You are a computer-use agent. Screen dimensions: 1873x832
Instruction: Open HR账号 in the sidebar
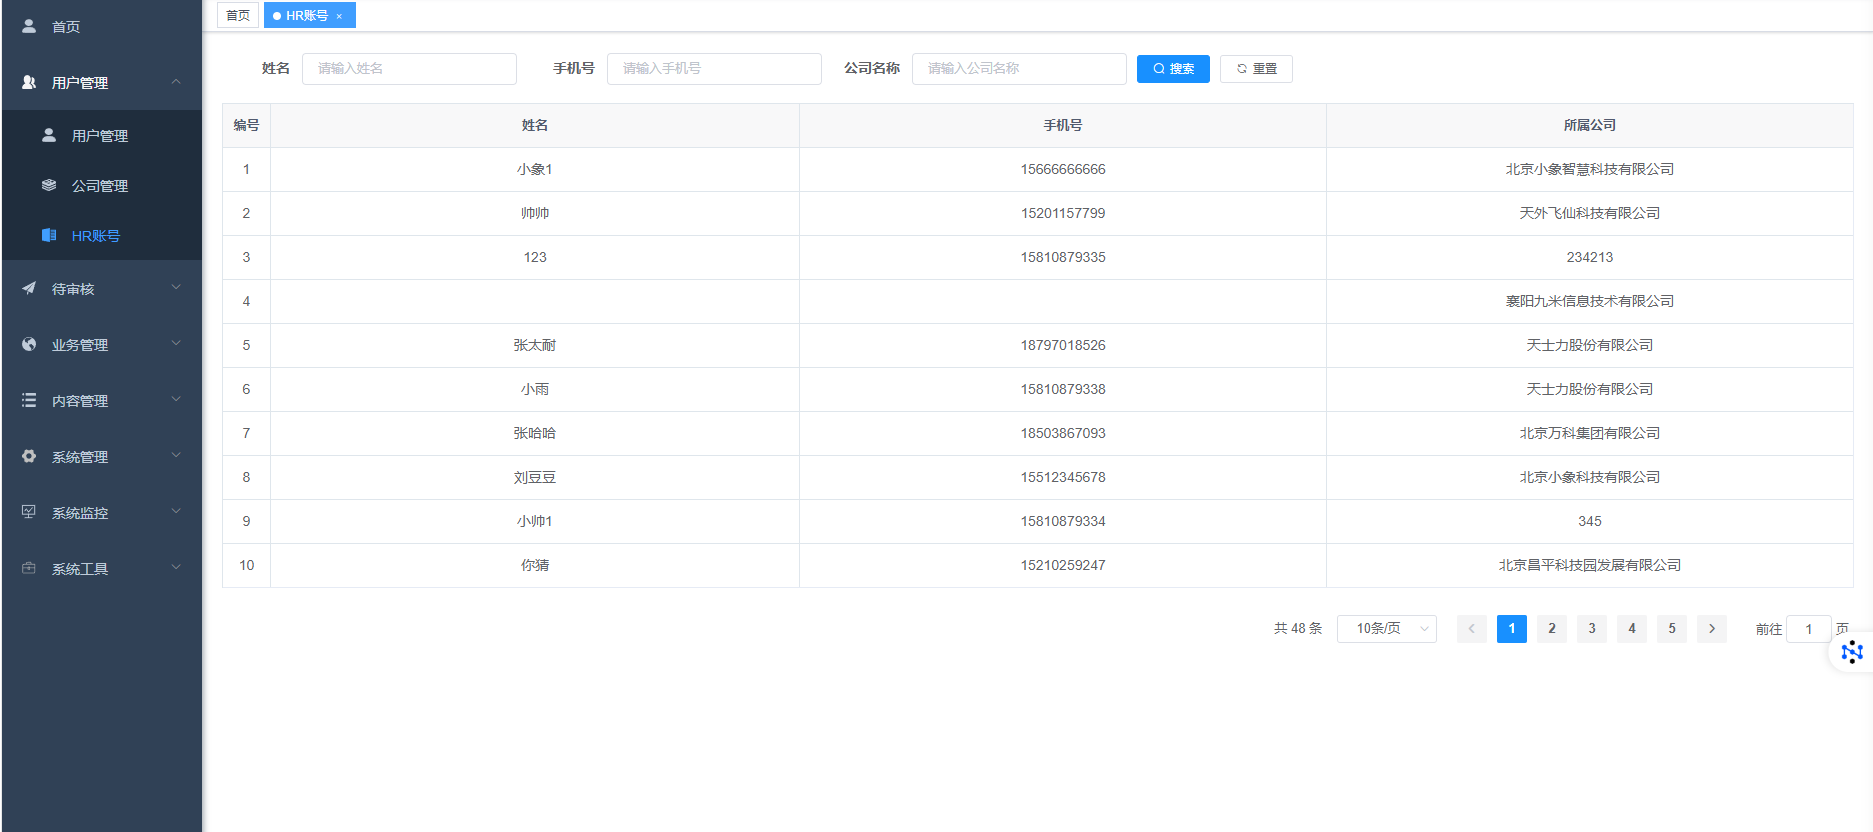coord(95,236)
